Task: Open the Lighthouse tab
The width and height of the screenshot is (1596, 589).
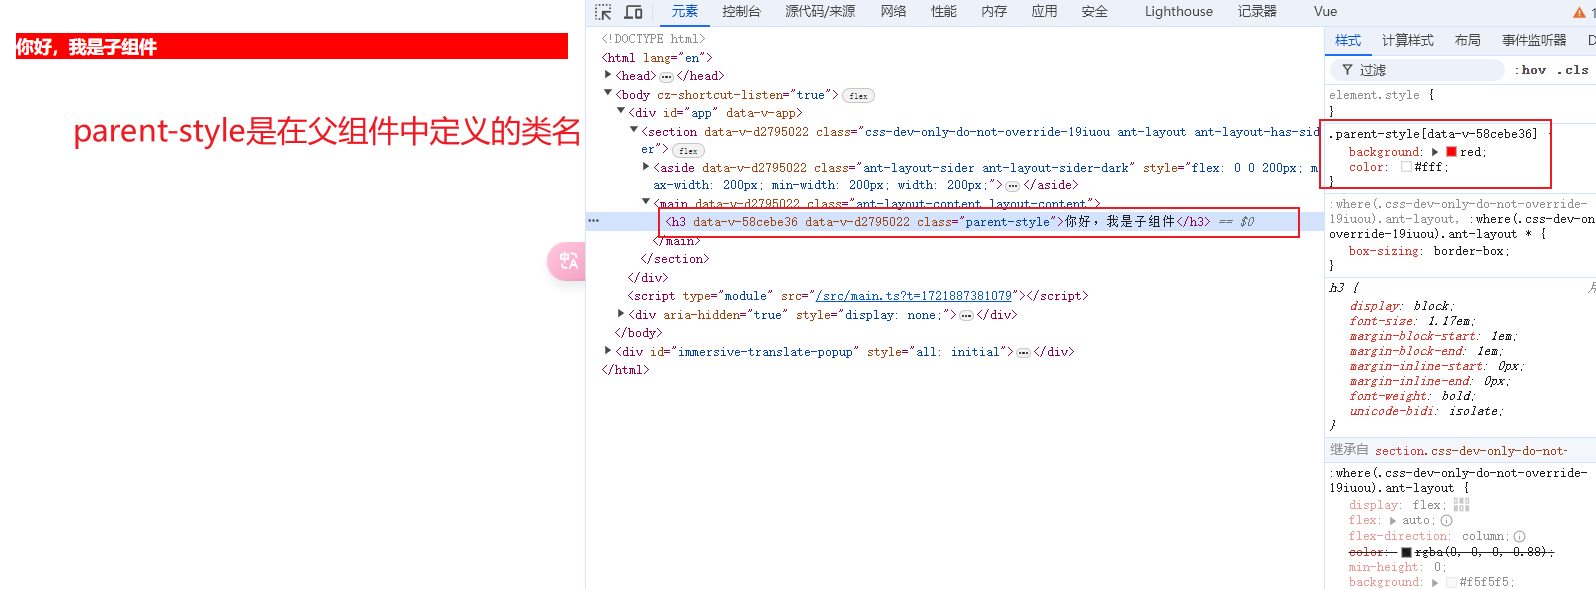Action: click(x=1179, y=12)
